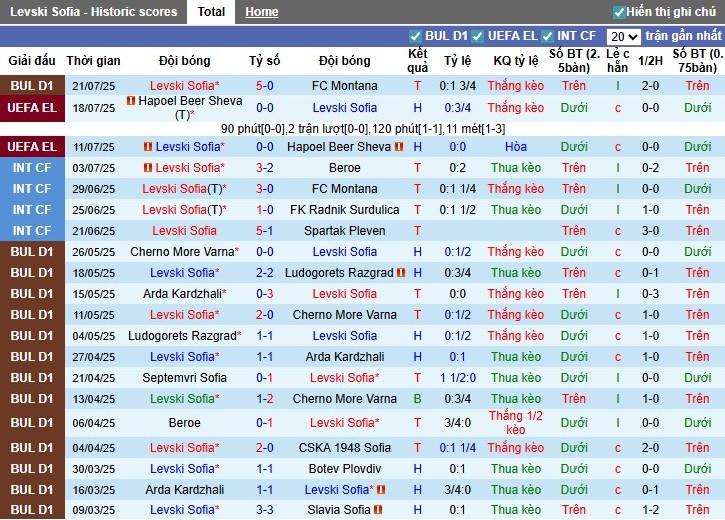Click red card icon beside Hapoel Beer Sheva 18/07/25
The height and width of the screenshot is (520, 725).
coord(130,101)
